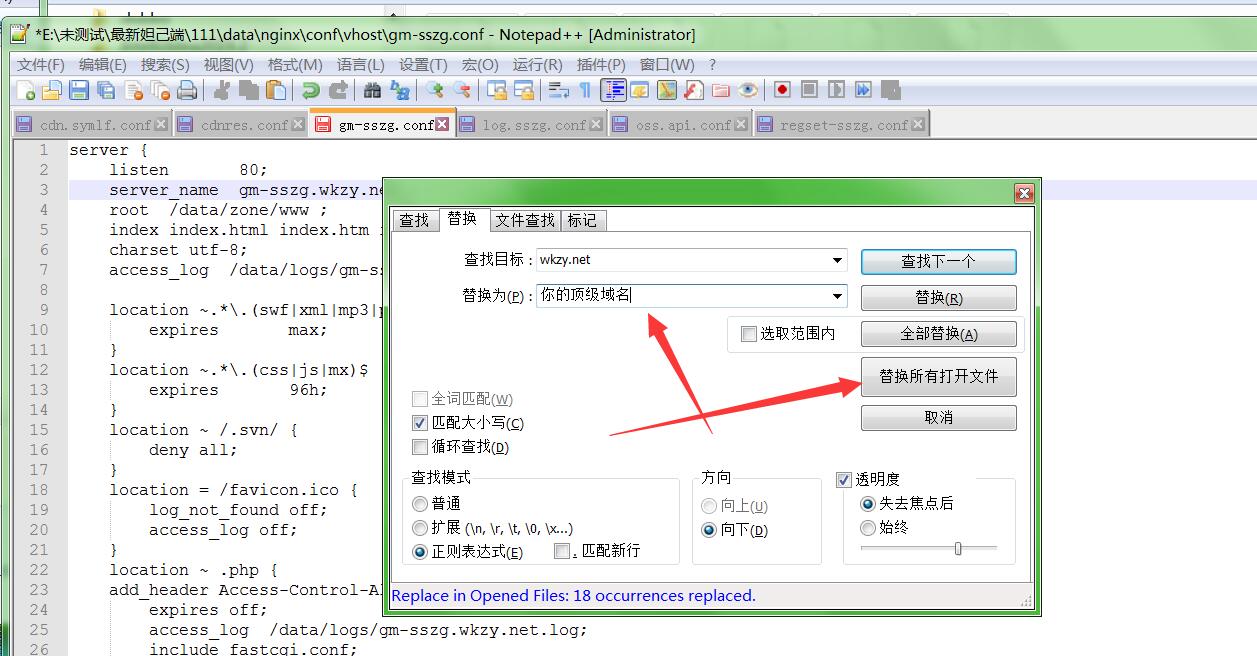Screen dimensions: 1257x656
Task: Expand the 替换为 history dropdown
Action: tap(837, 297)
